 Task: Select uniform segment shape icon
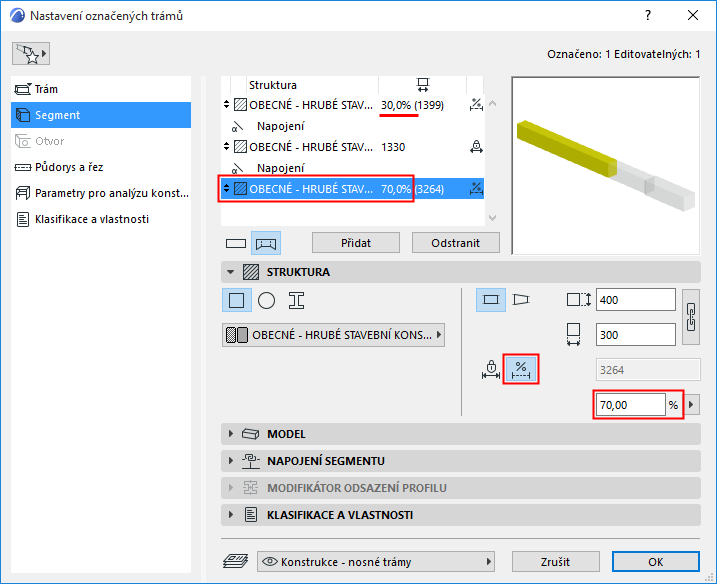point(491,300)
